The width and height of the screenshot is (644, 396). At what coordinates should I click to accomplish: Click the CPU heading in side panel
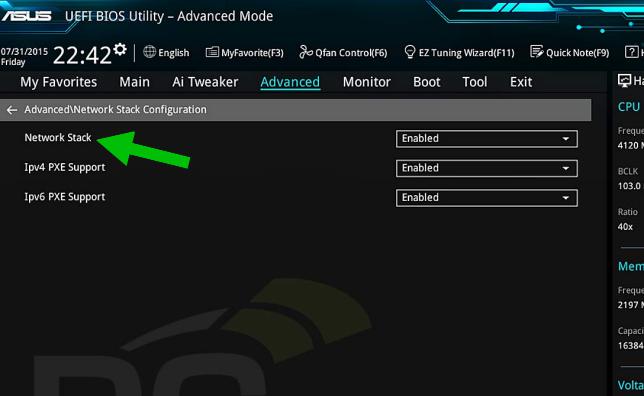(629, 106)
